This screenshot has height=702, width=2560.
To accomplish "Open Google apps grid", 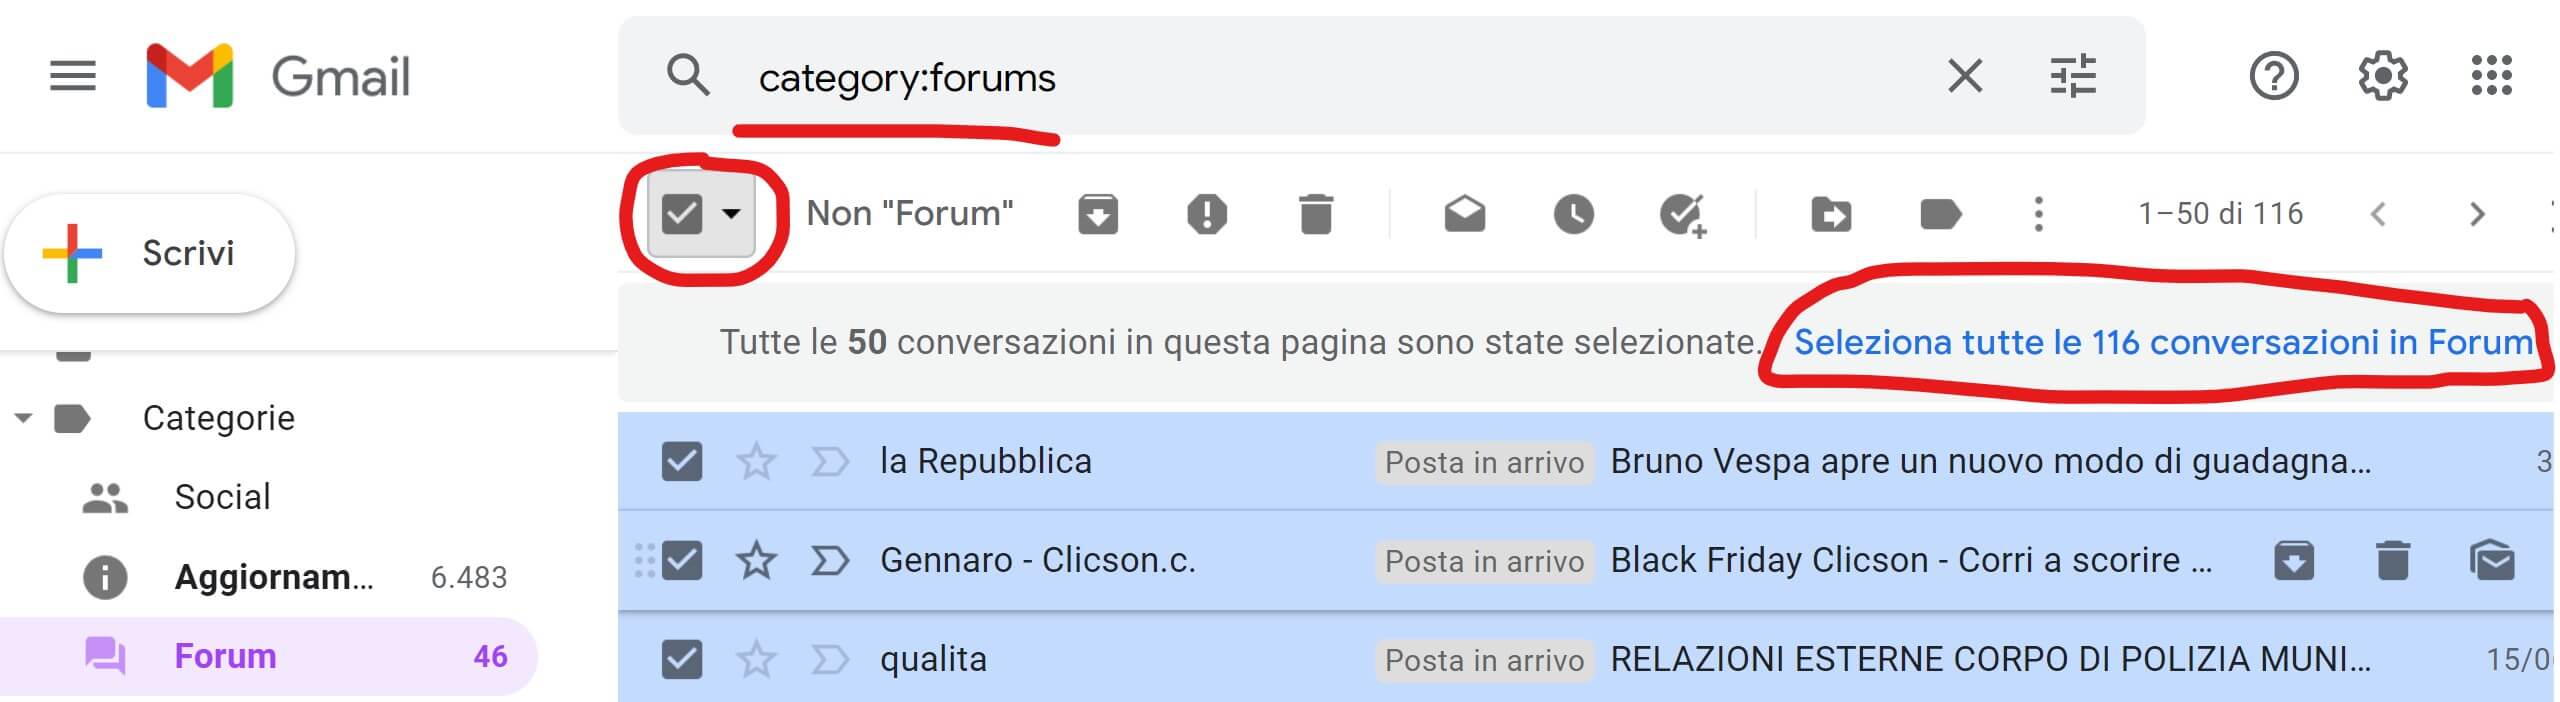I will pos(2491,76).
